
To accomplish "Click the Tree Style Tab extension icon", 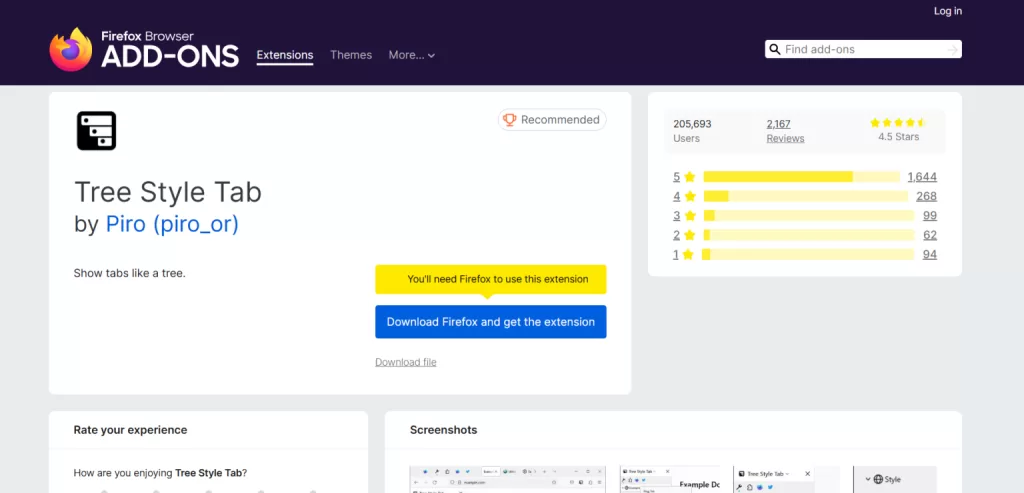I will 96,131.
